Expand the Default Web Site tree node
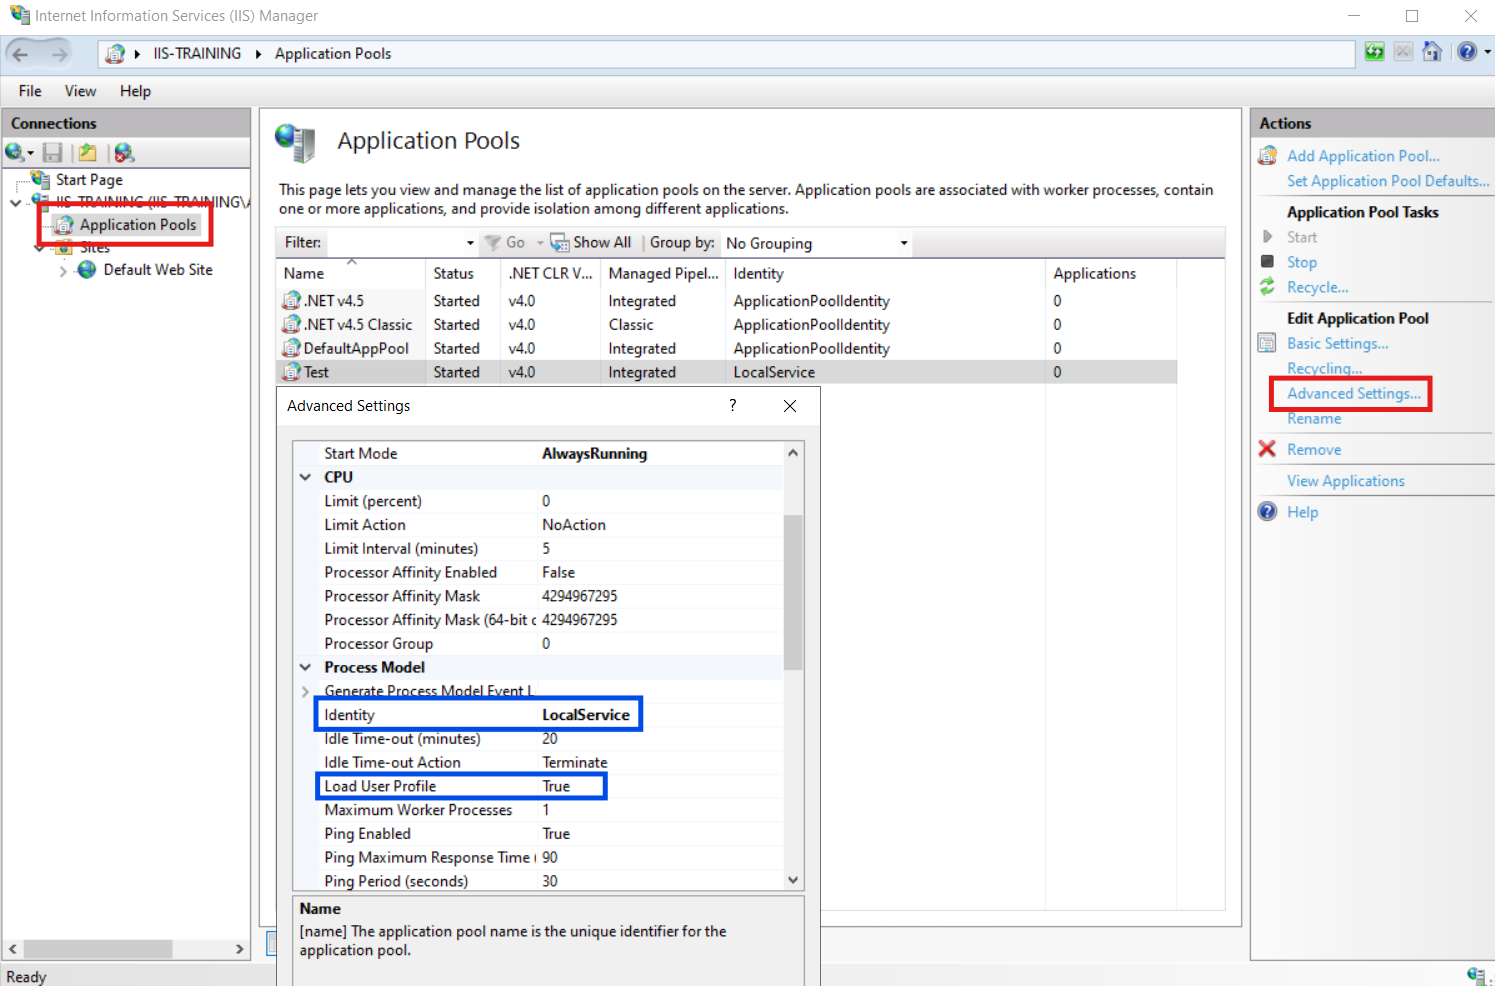The image size is (1495, 986). 63,271
